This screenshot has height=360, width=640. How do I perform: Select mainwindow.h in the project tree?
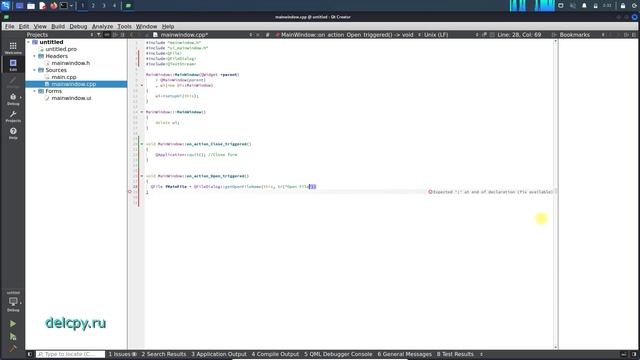pos(71,63)
